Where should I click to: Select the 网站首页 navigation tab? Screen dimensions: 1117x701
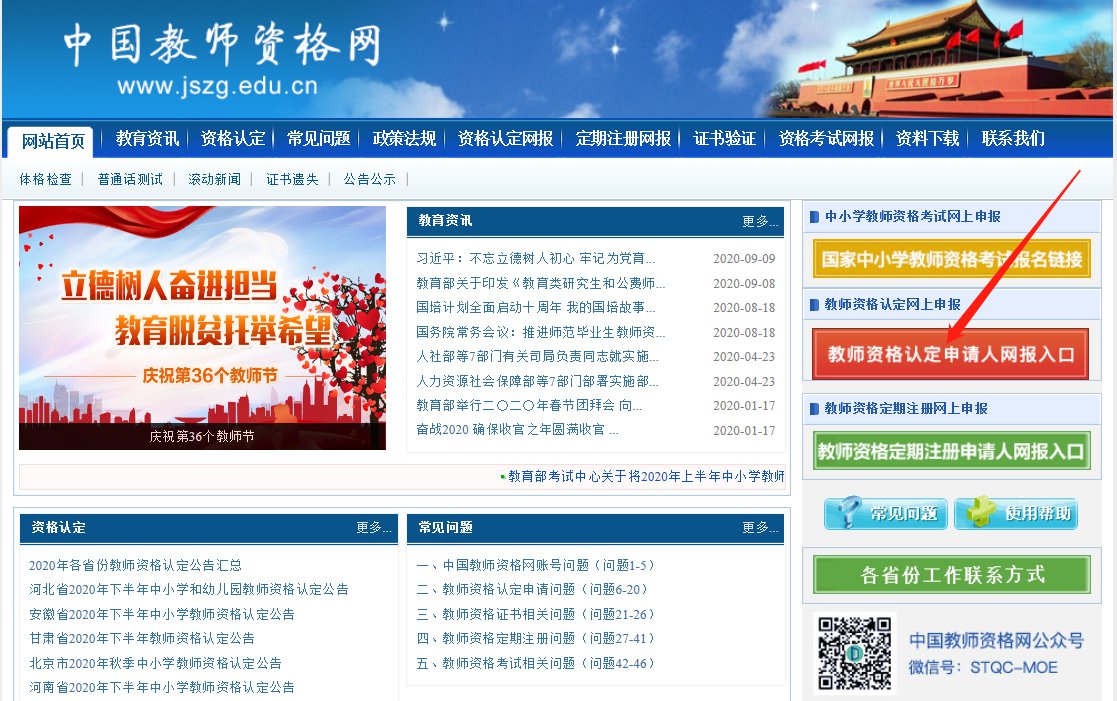53,141
